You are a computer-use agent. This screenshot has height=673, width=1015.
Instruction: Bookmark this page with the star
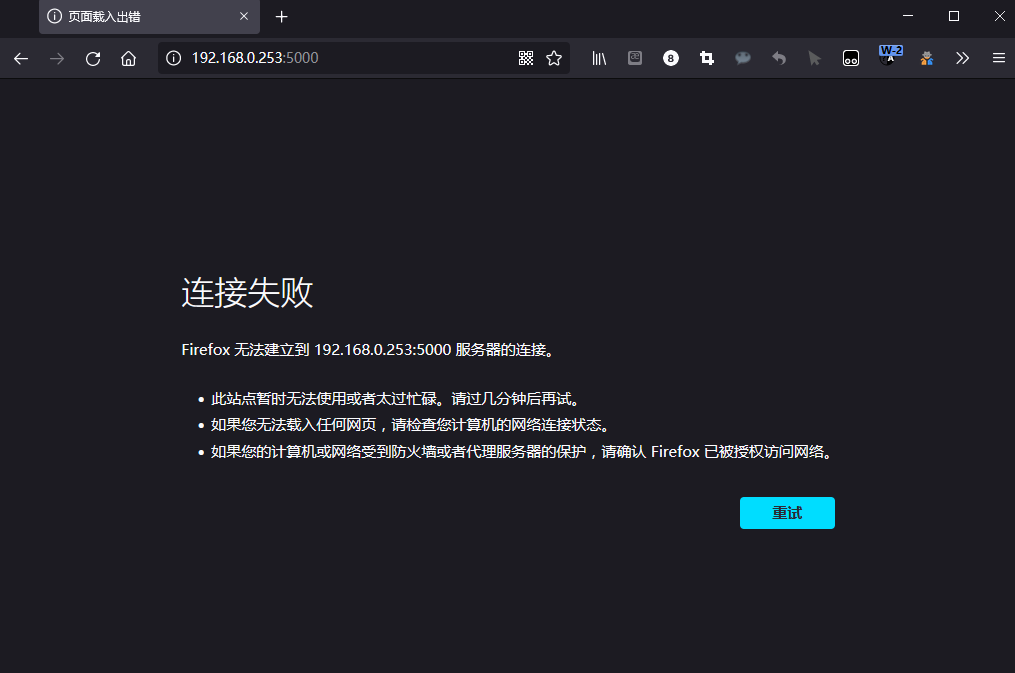pos(554,58)
